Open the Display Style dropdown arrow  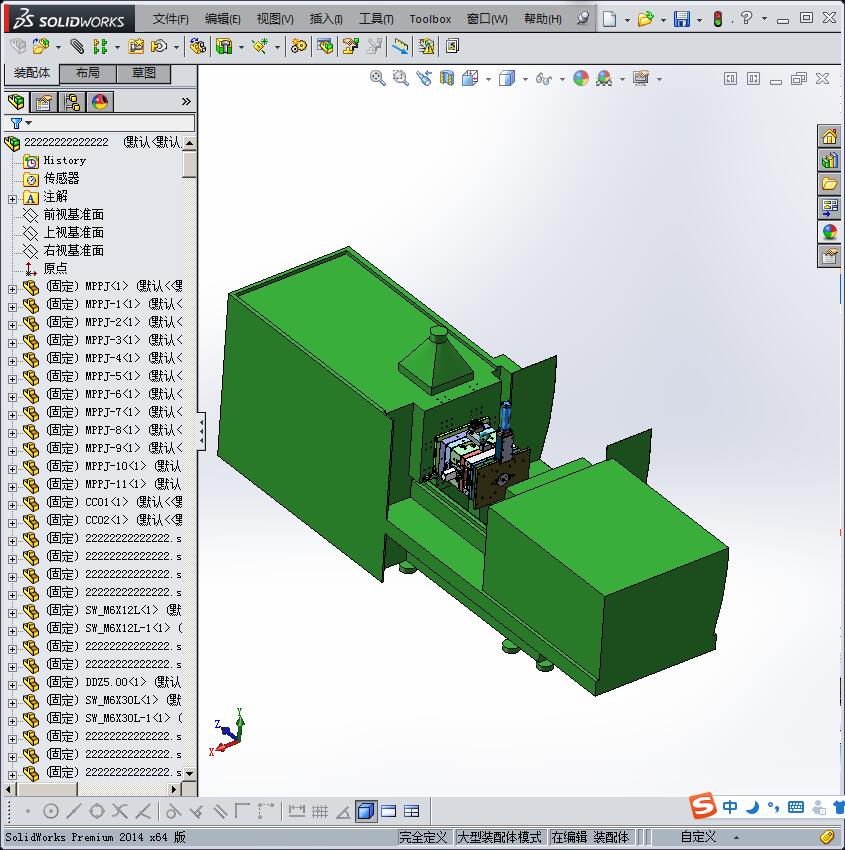tap(525, 80)
